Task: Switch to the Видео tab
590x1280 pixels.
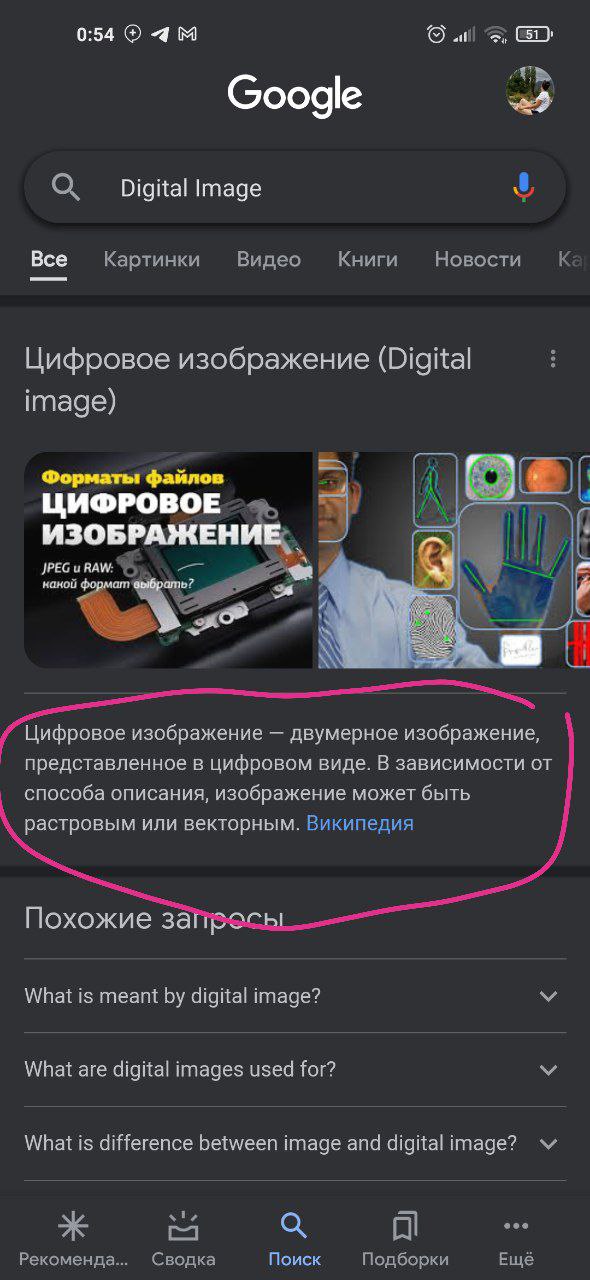Action: click(268, 259)
